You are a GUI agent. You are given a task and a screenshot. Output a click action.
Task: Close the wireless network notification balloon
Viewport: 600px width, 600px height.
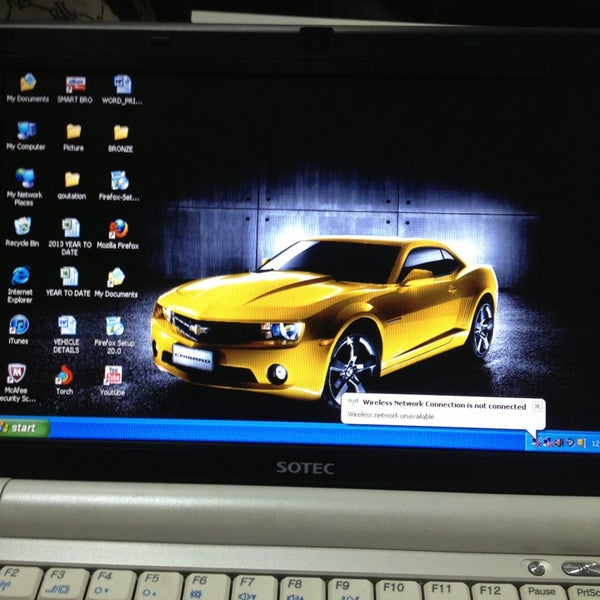click(x=537, y=406)
